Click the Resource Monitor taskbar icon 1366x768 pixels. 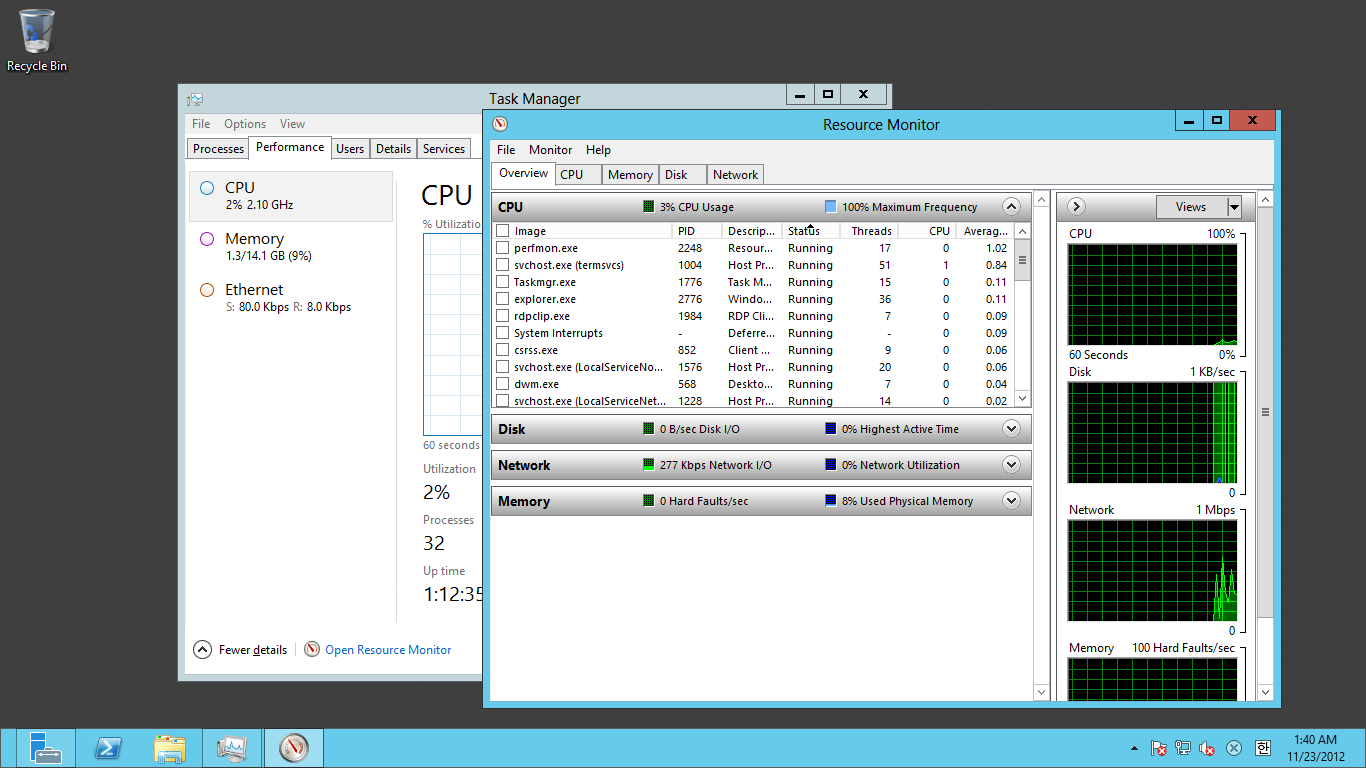click(x=294, y=748)
